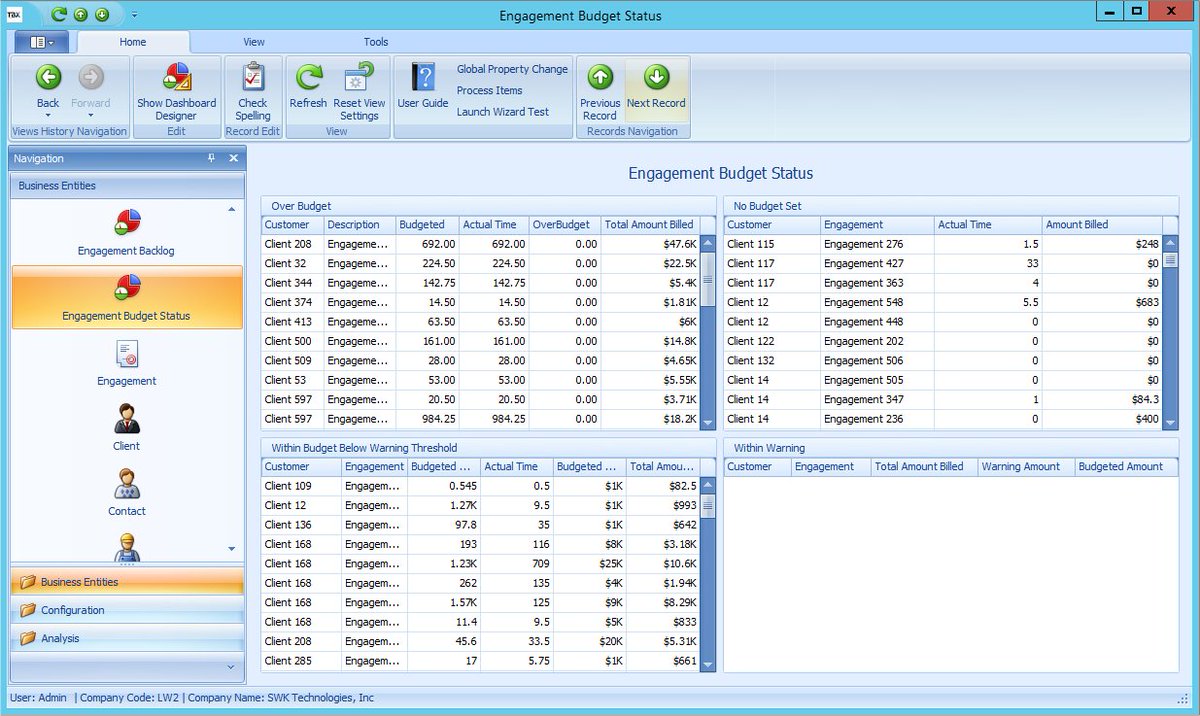Select Engagement 202 cell
Image resolution: width=1200 pixels, height=716 pixels.
tap(877, 341)
